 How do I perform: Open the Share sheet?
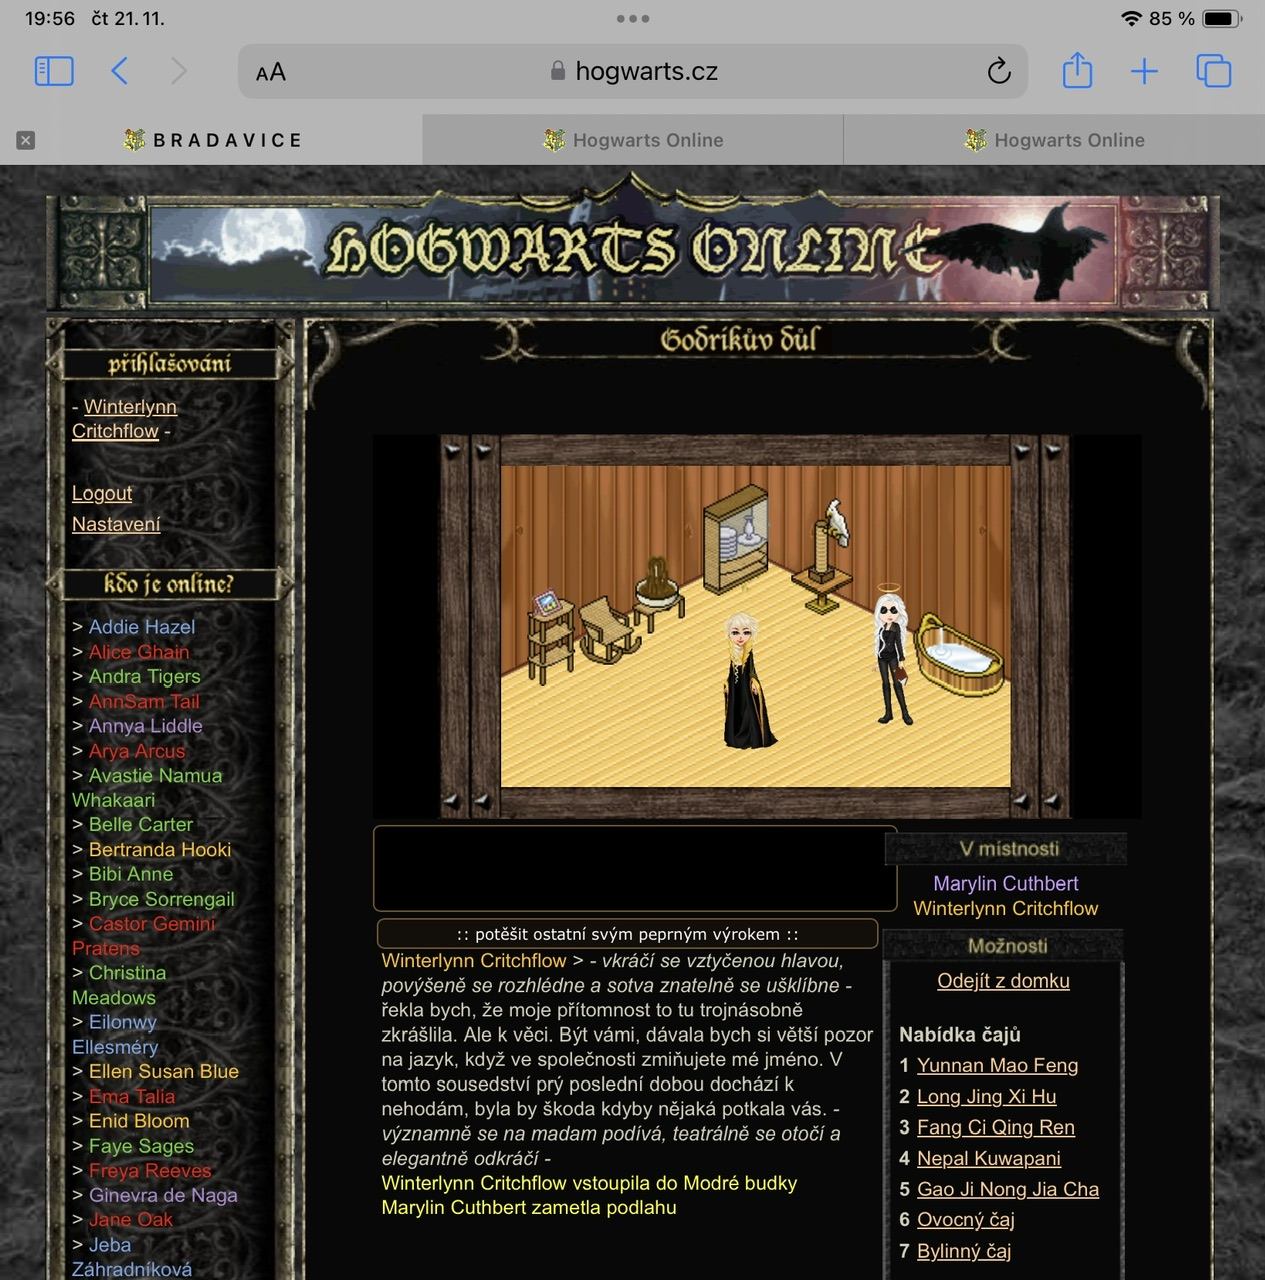pyautogui.click(x=1077, y=70)
